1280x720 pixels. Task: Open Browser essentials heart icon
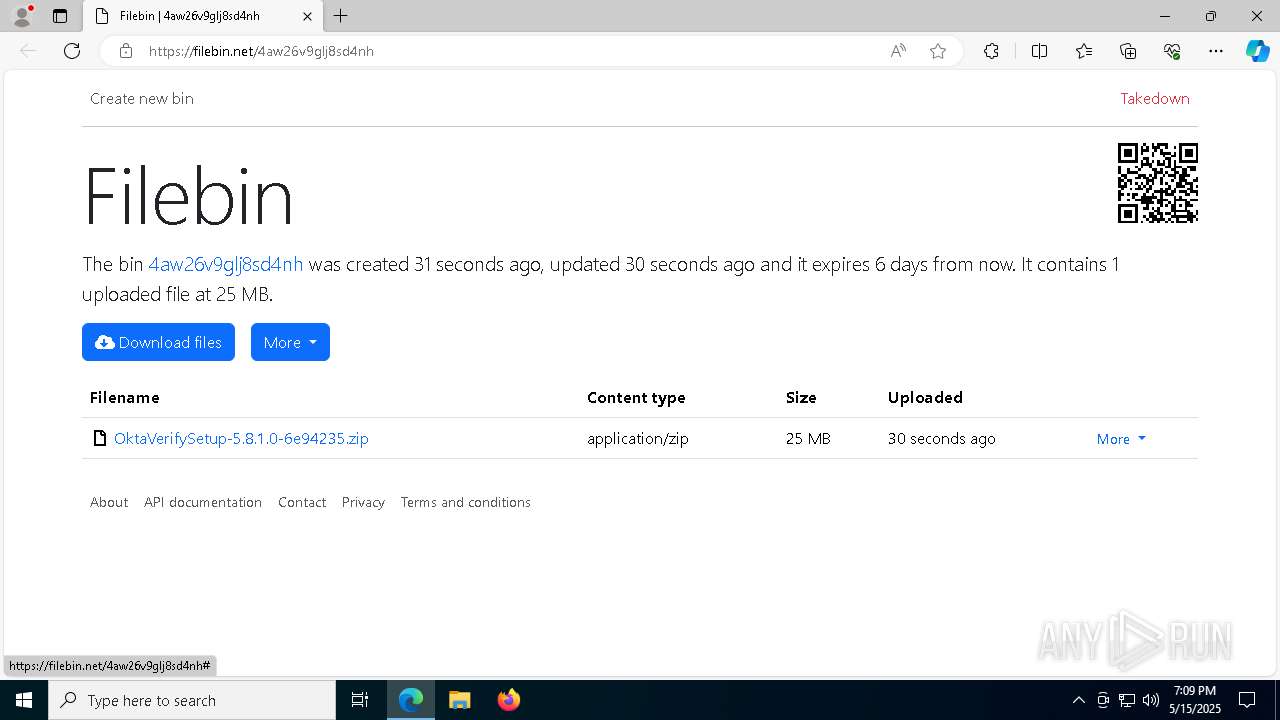pyautogui.click(x=1172, y=51)
